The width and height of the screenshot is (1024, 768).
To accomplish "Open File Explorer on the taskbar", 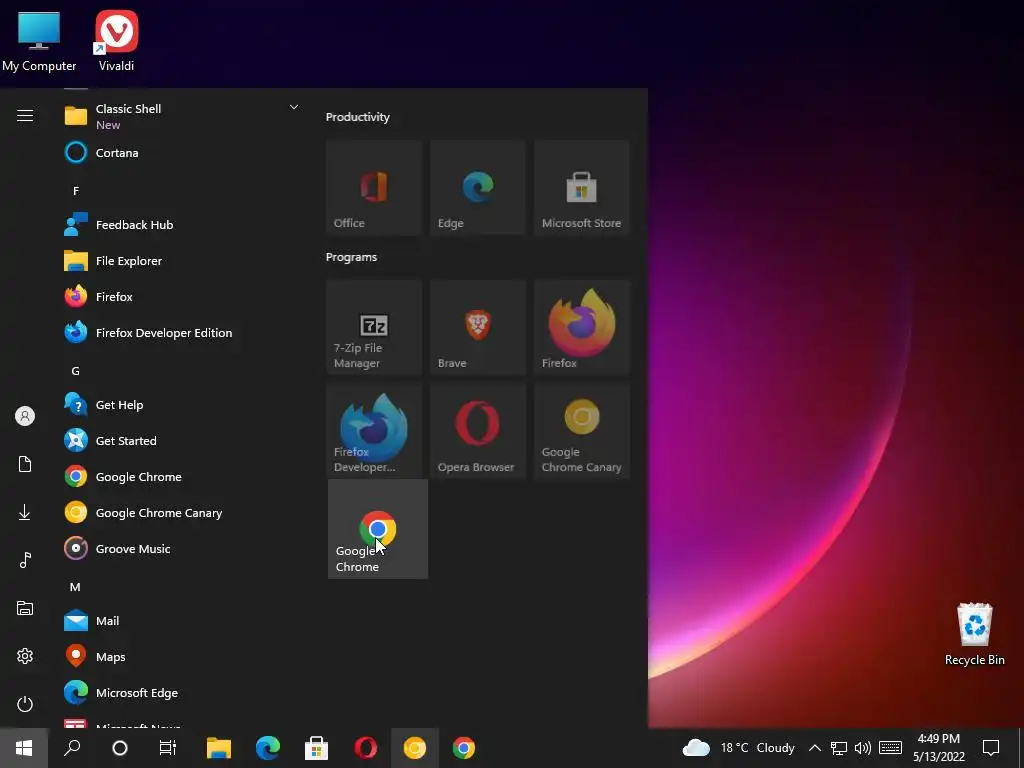I will tap(219, 748).
